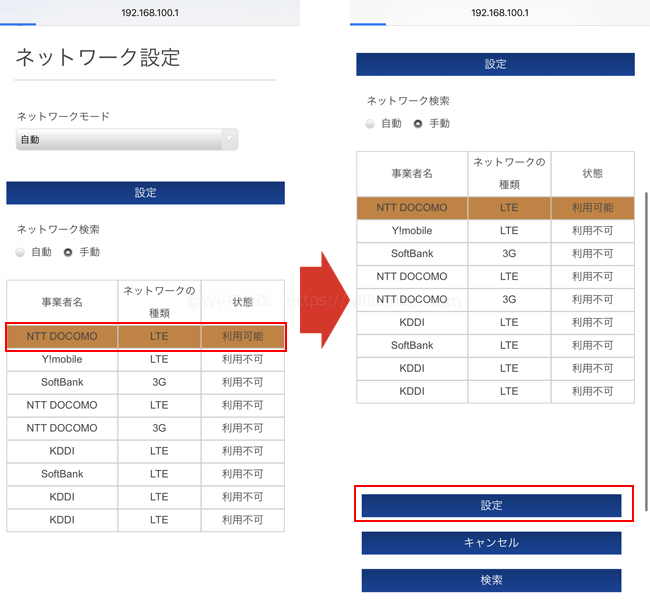Choose 自動 network search in right screen
The height and width of the screenshot is (600, 650).
[x=370, y=124]
